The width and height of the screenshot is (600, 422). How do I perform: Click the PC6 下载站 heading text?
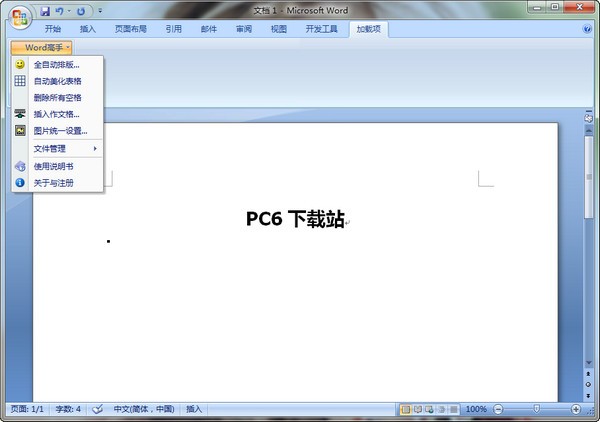pos(295,219)
